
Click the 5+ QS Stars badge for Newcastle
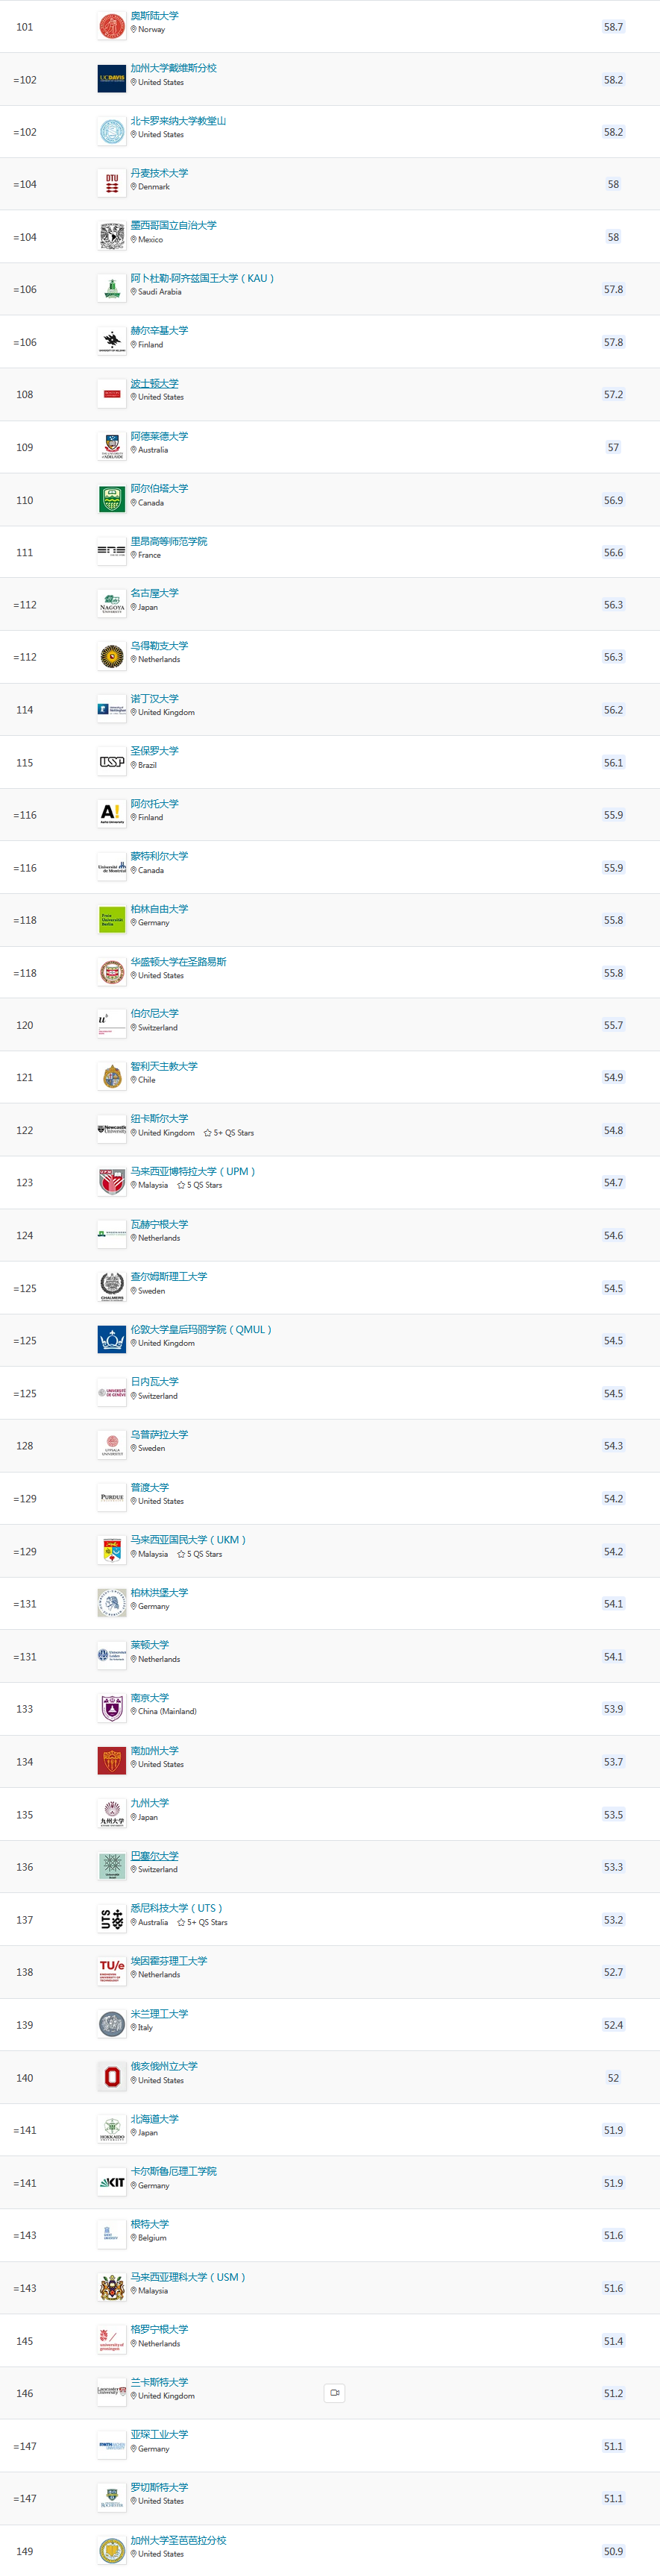point(229,1133)
